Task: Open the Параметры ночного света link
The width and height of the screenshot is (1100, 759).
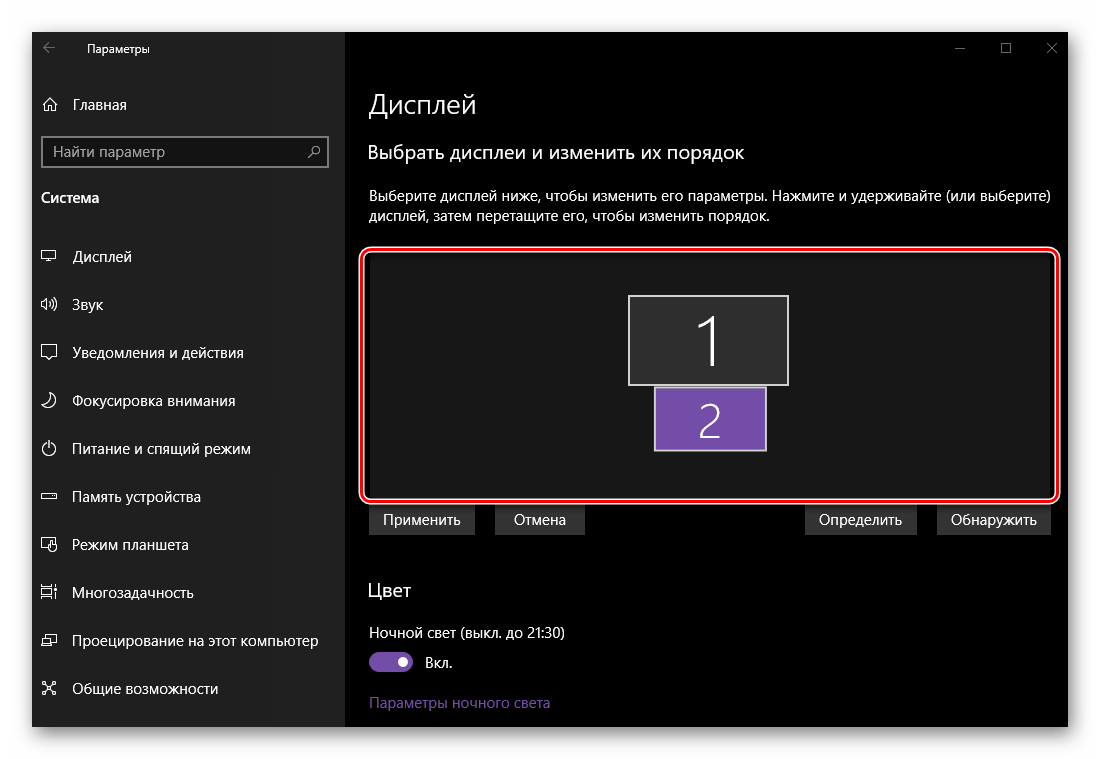Action: 459,703
